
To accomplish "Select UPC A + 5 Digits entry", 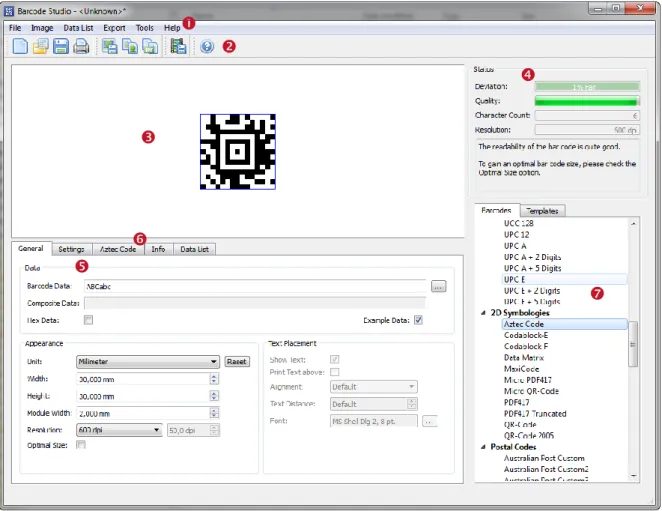I will [532, 268].
